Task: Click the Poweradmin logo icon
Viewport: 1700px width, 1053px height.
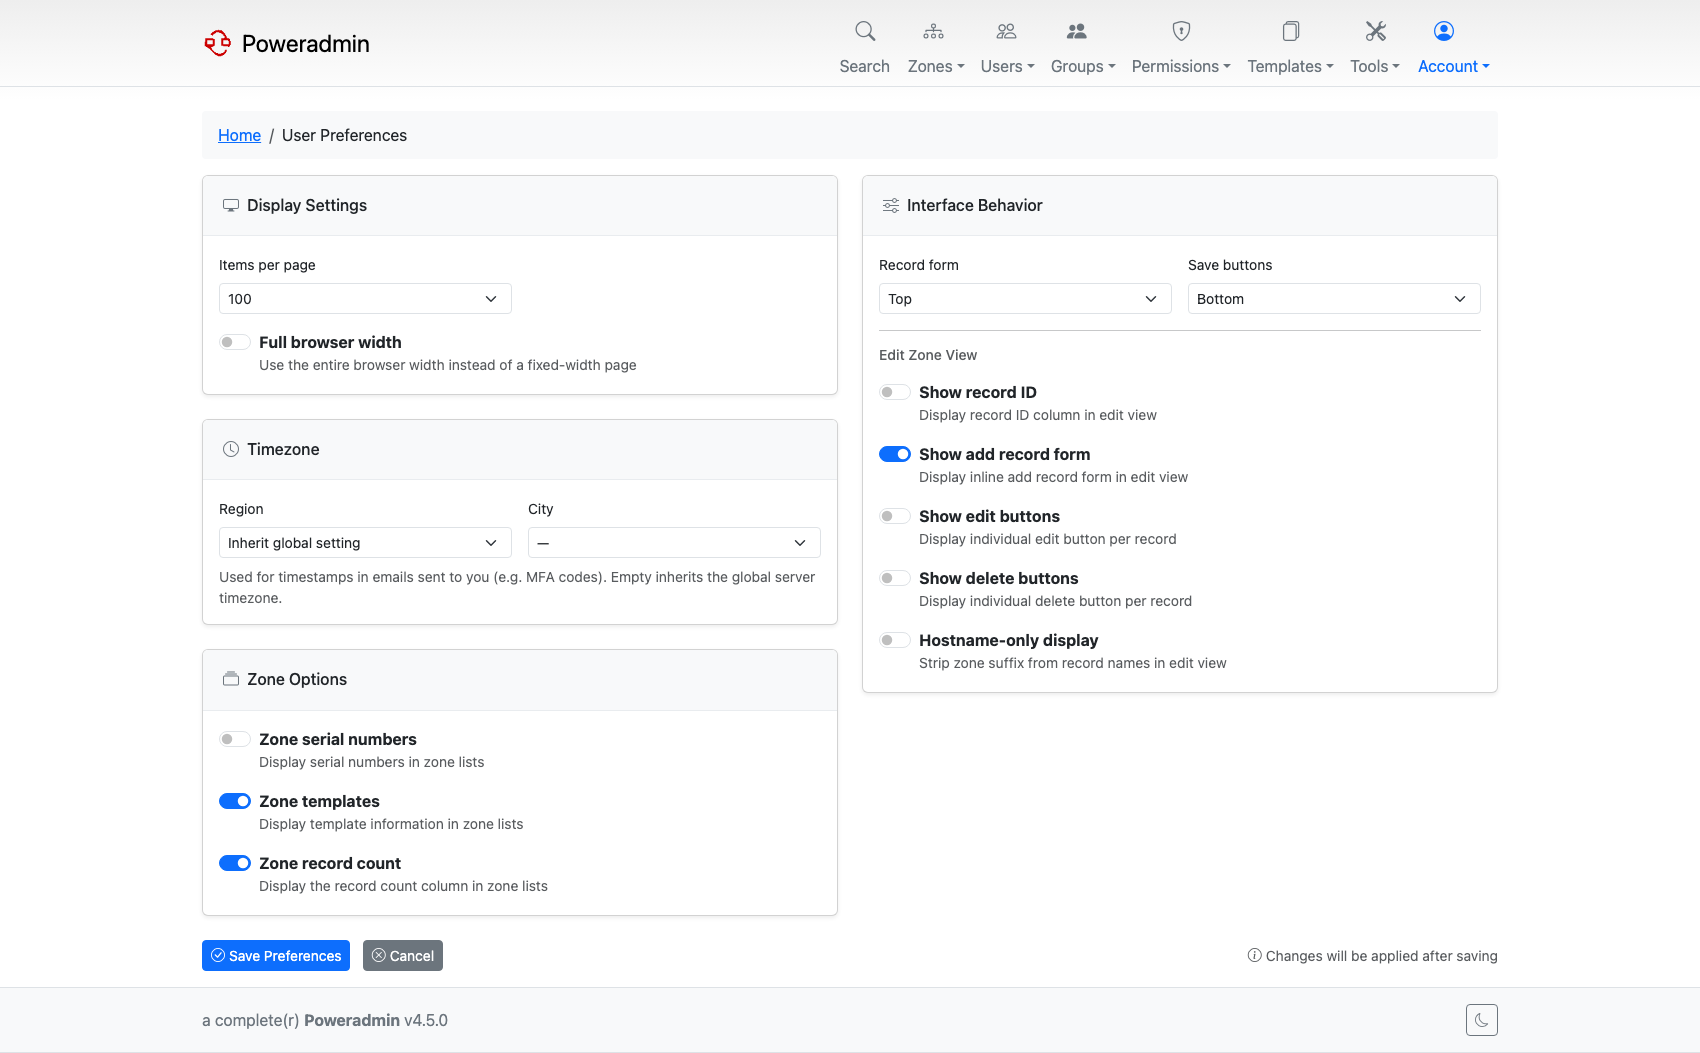Action: [x=217, y=43]
